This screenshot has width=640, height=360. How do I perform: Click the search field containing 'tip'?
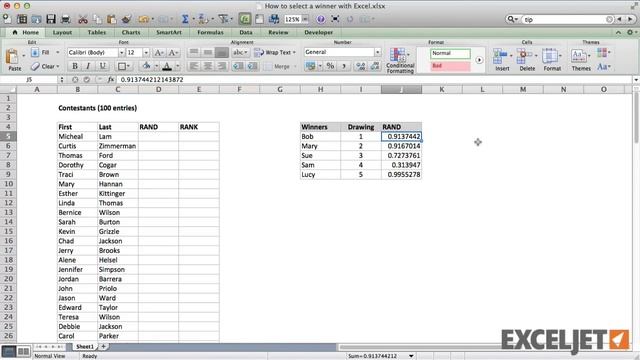567,19
